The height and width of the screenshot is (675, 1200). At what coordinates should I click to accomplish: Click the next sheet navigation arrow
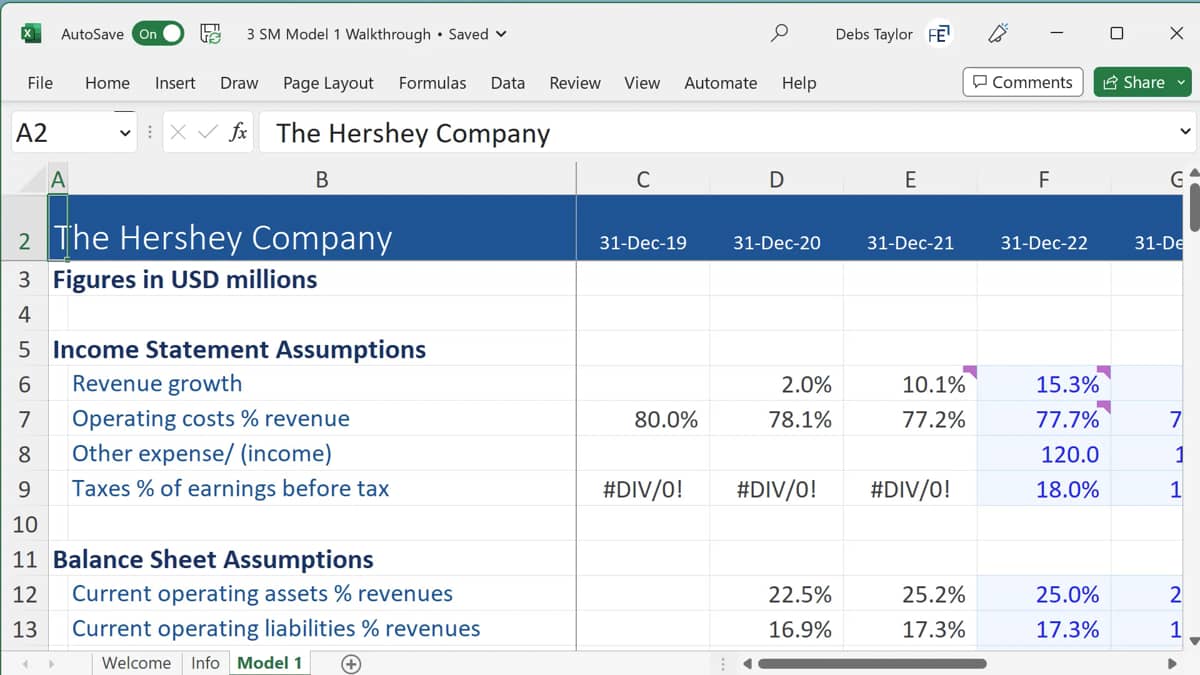pos(51,664)
